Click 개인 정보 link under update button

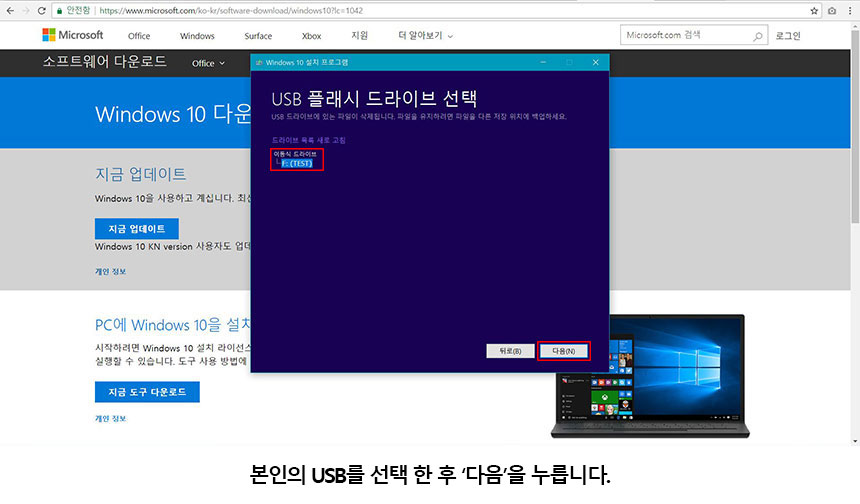pyautogui.click(x=110, y=271)
